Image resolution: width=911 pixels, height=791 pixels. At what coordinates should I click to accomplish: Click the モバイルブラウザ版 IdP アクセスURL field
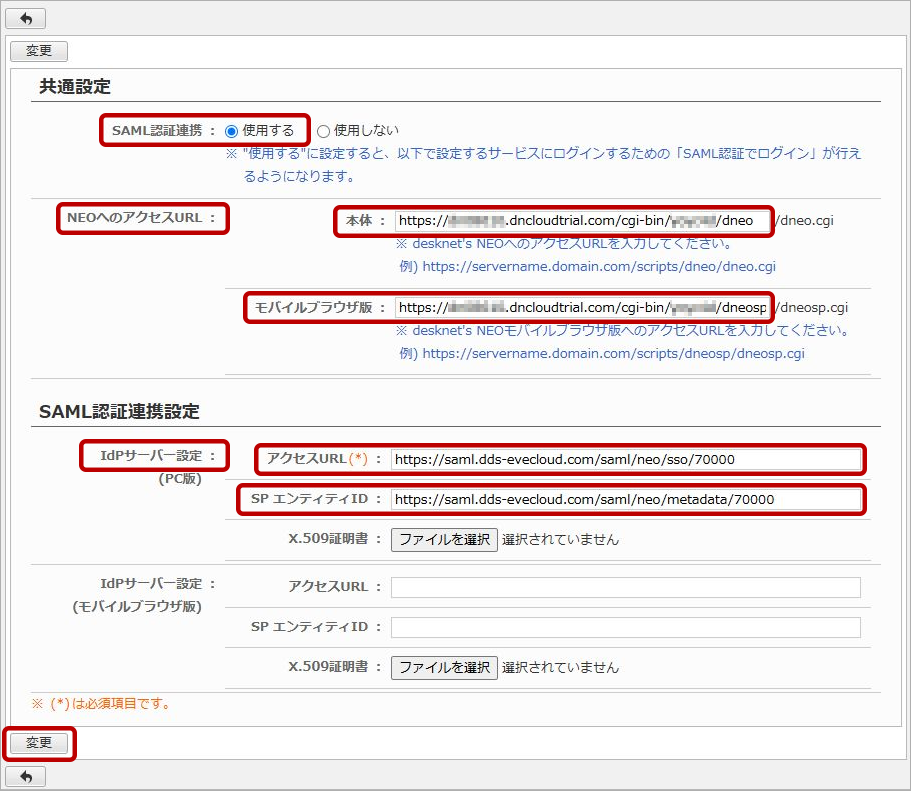tap(625, 587)
